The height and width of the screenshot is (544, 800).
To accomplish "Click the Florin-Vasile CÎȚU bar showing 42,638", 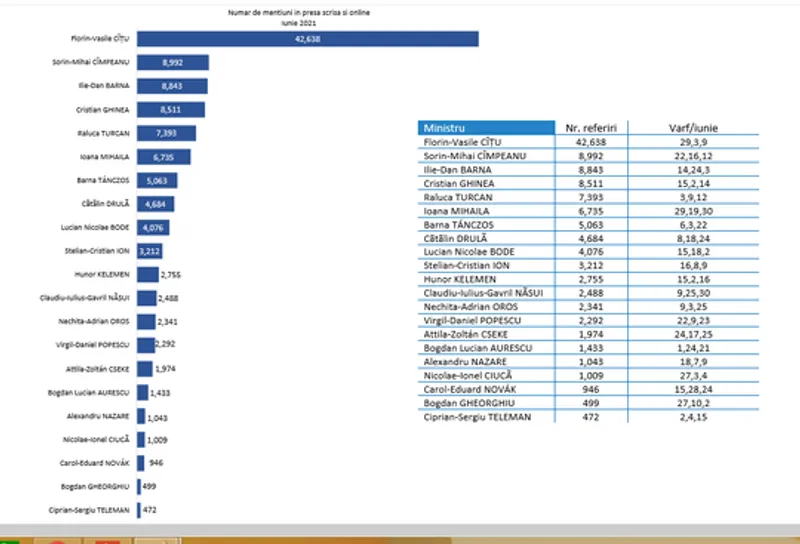I will point(307,39).
